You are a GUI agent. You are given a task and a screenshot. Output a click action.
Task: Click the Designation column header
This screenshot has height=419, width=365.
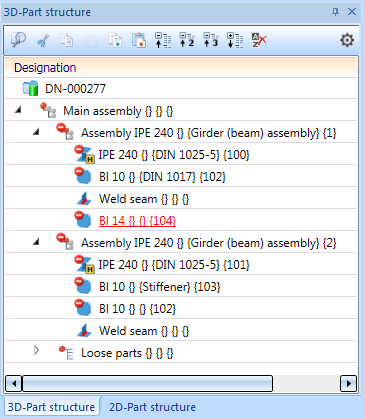[x=181, y=68]
